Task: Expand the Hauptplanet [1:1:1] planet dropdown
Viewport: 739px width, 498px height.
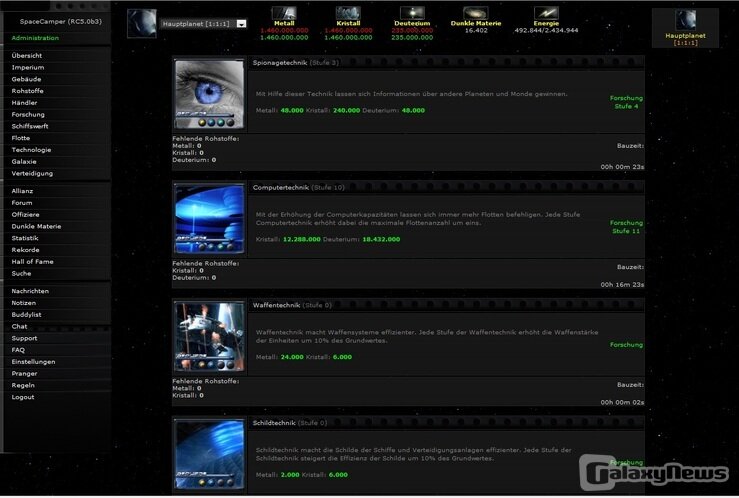Action: 241,24
